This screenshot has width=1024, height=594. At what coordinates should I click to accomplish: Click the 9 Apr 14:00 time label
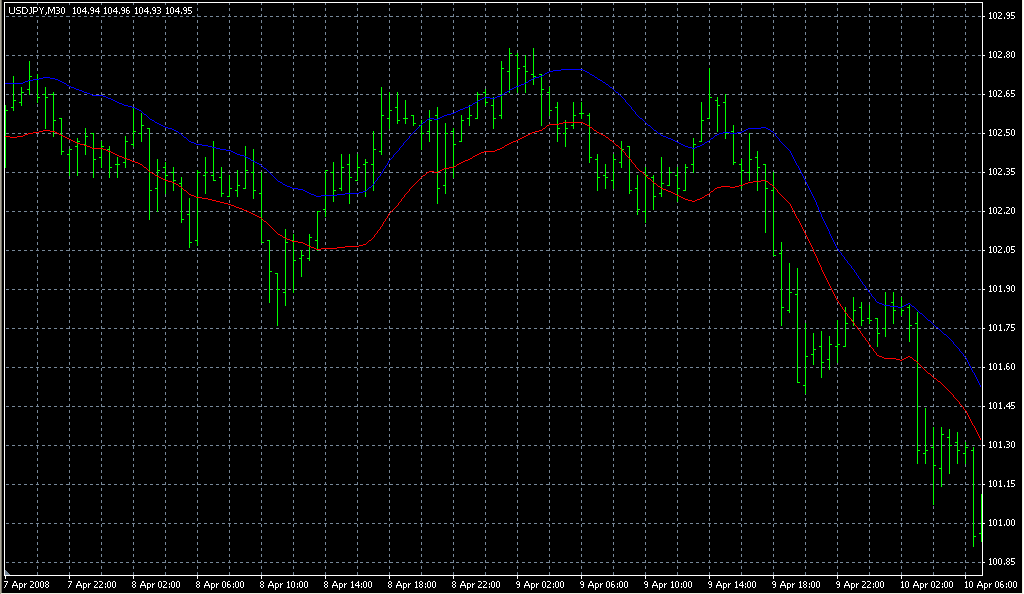(732, 583)
